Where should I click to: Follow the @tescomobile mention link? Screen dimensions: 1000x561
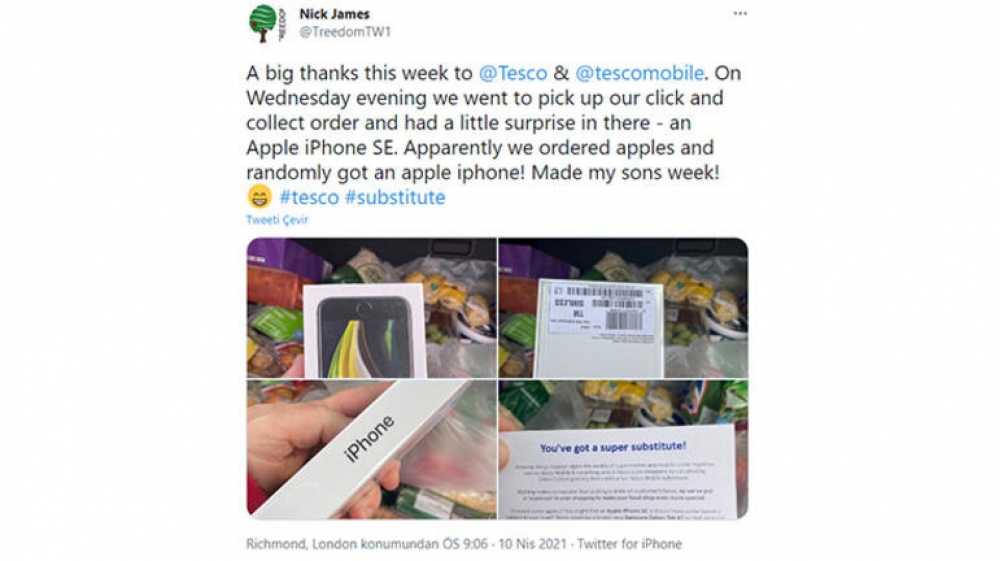[x=640, y=73]
